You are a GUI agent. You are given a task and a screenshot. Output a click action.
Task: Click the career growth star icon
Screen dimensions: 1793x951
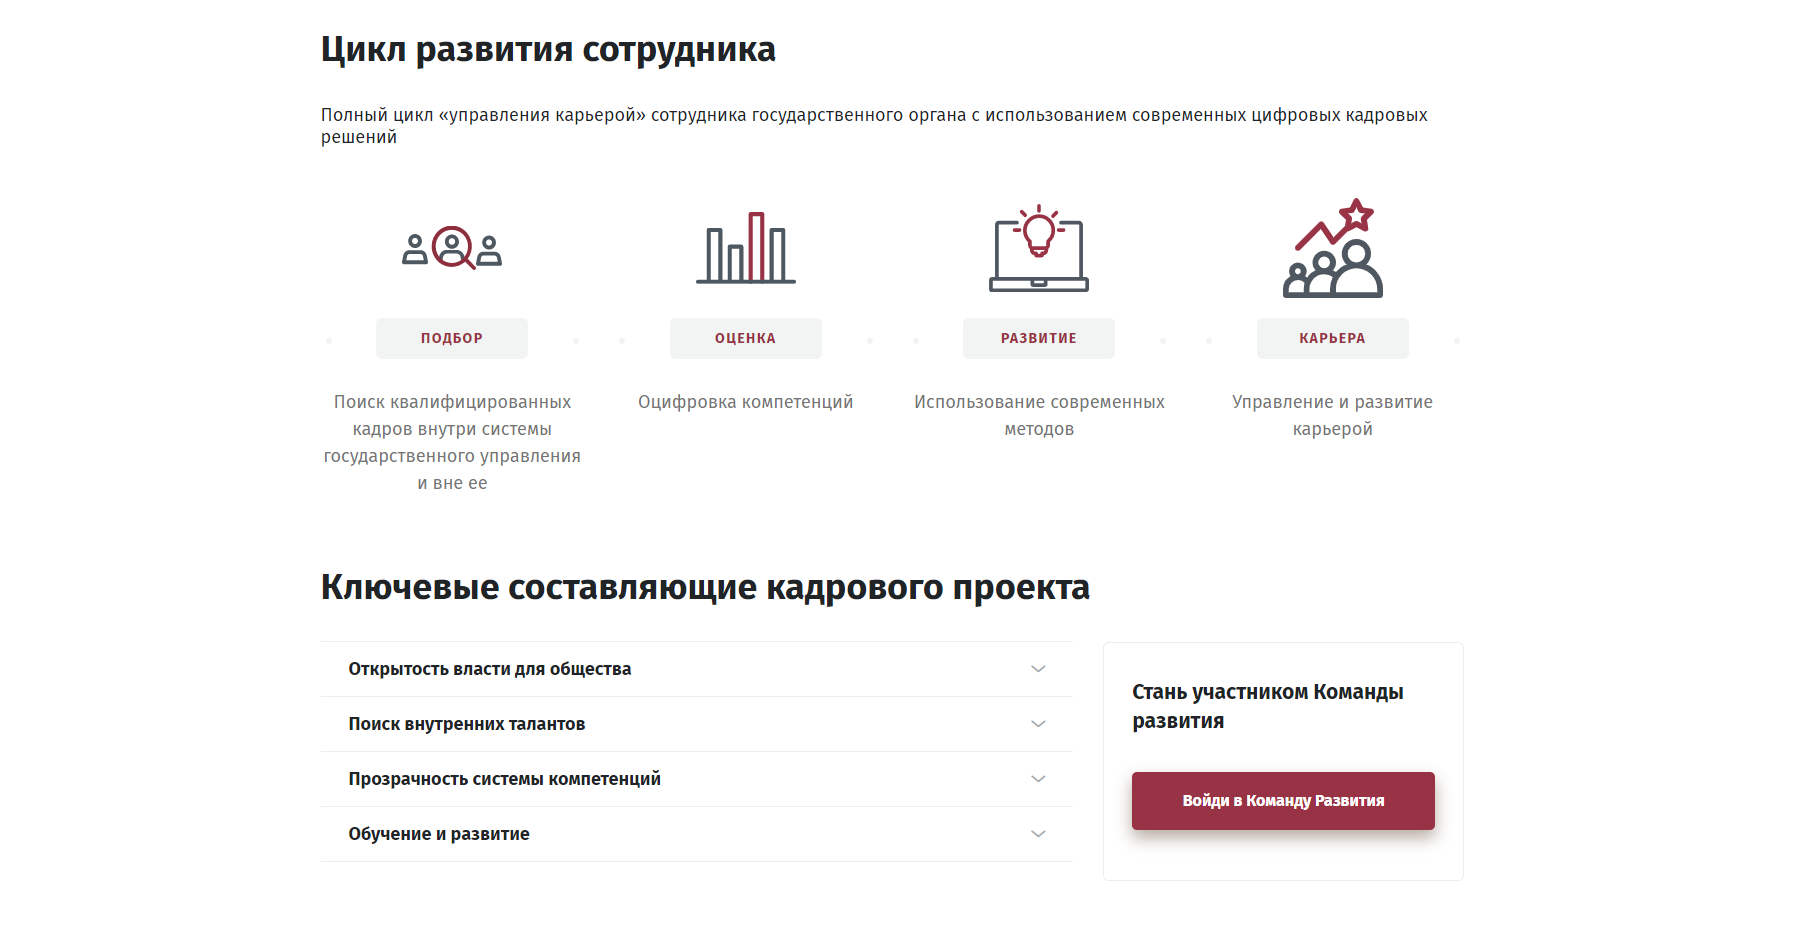coord(1333,248)
